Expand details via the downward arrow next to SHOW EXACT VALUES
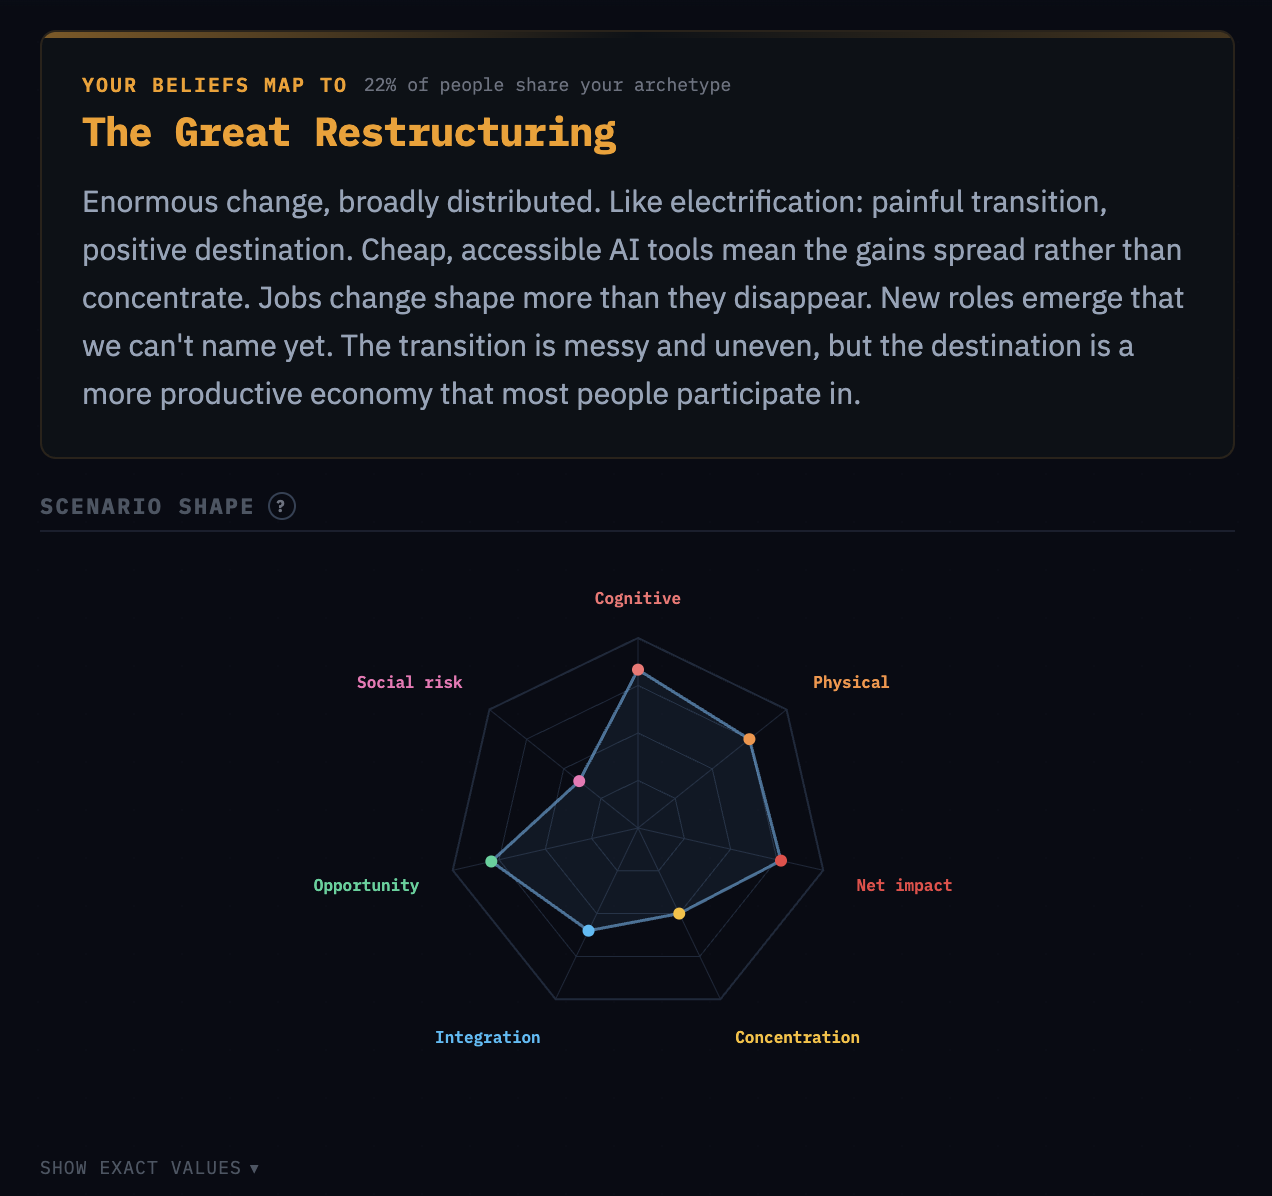The width and height of the screenshot is (1272, 1196). click(254, 1168)
